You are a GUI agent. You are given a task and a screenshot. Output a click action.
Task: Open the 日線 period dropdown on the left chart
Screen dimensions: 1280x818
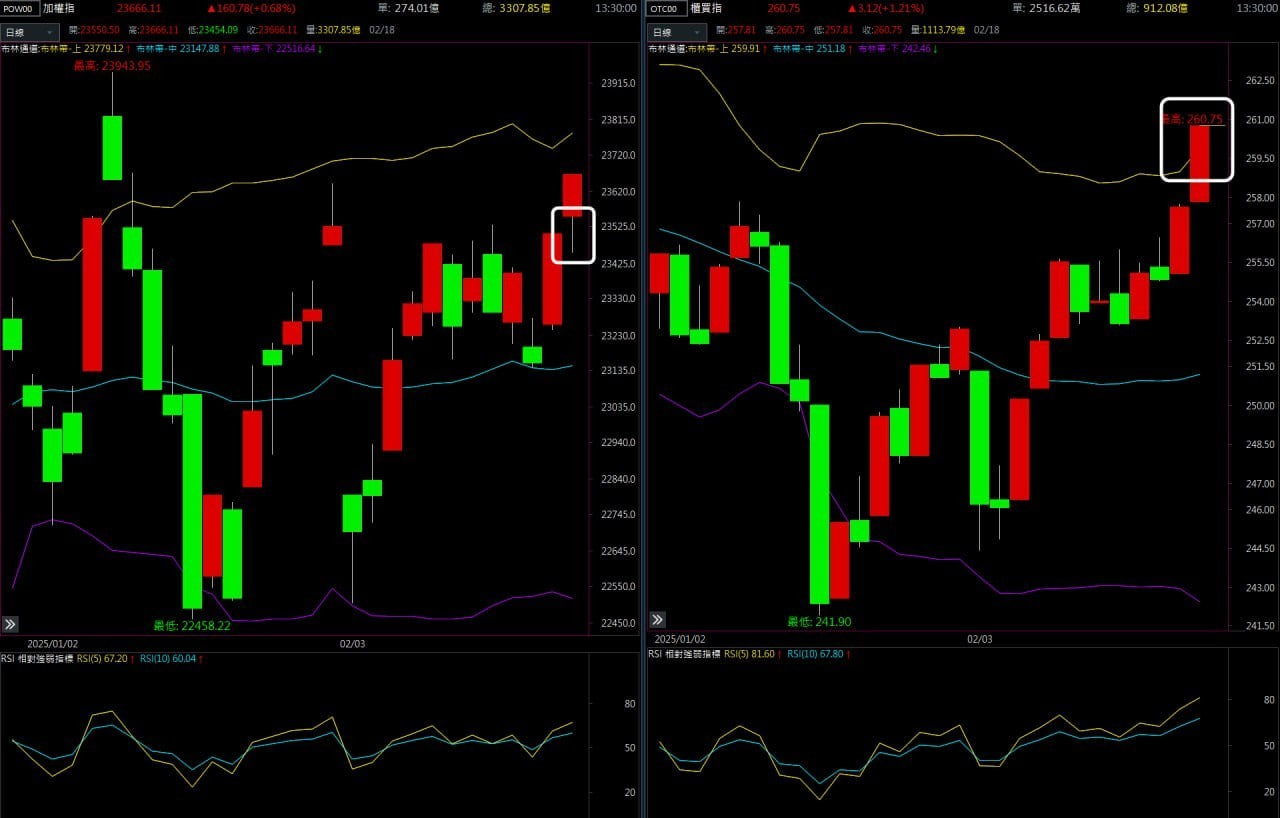click(x=31, y=32)
